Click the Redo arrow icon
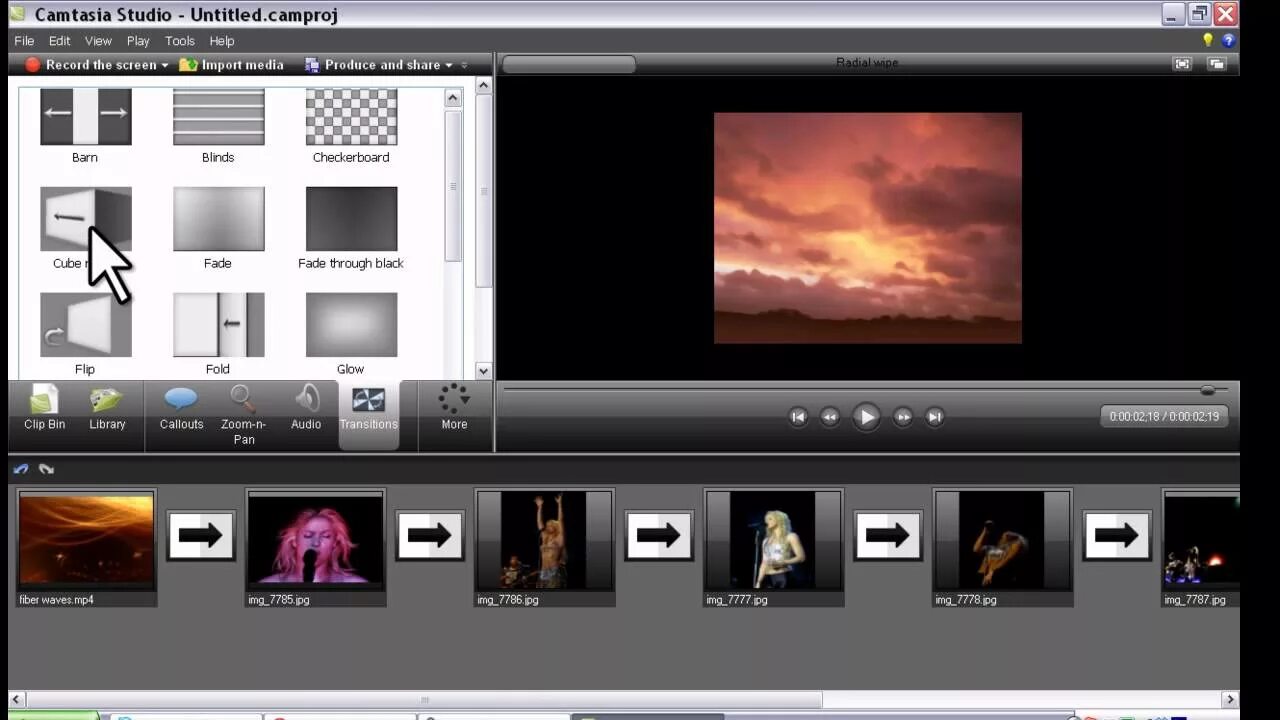Viewport: 1280px width, 720px height. pos(46,469)
